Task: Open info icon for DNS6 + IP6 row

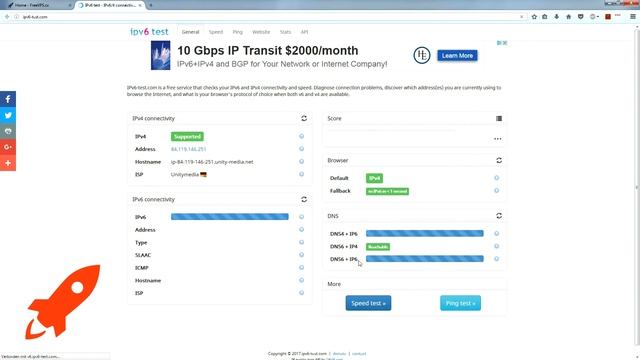Action: [497, 259]
